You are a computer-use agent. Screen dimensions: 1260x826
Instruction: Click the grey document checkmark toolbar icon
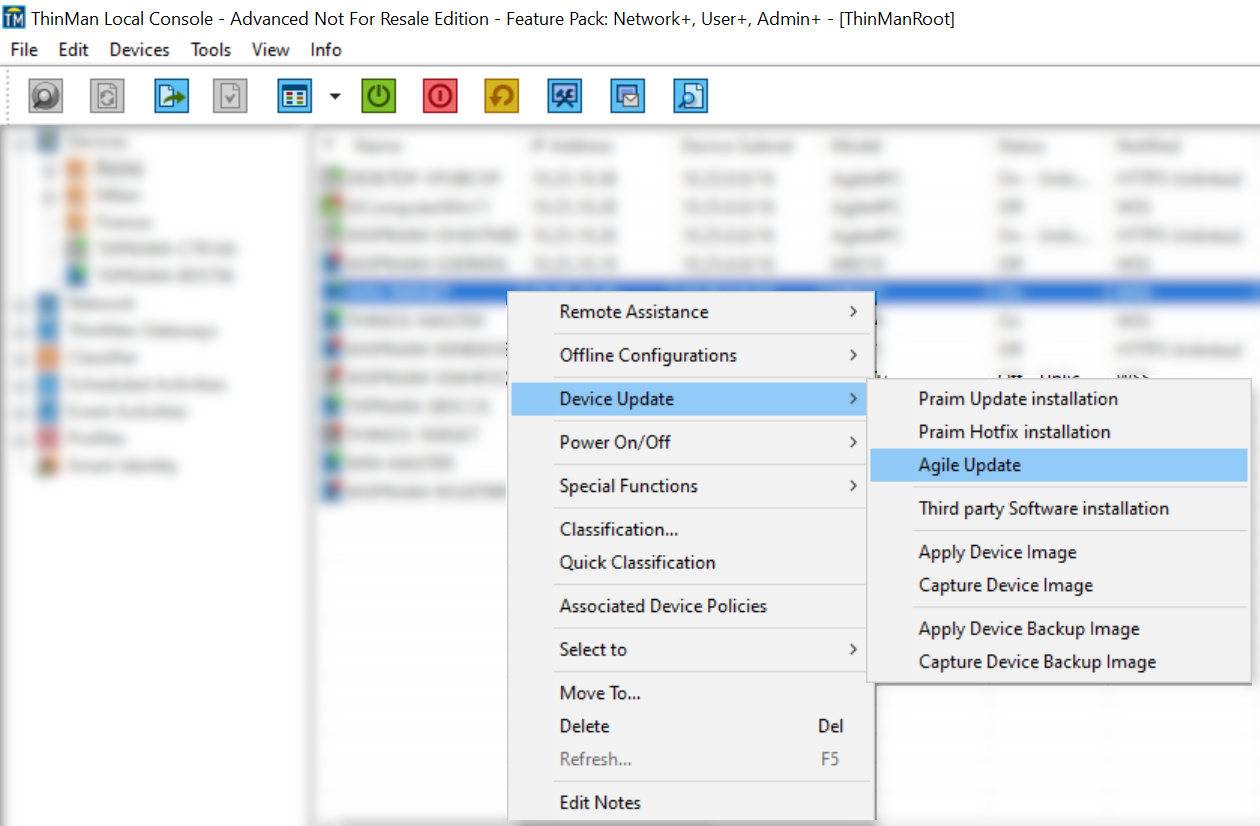[230, 96]
